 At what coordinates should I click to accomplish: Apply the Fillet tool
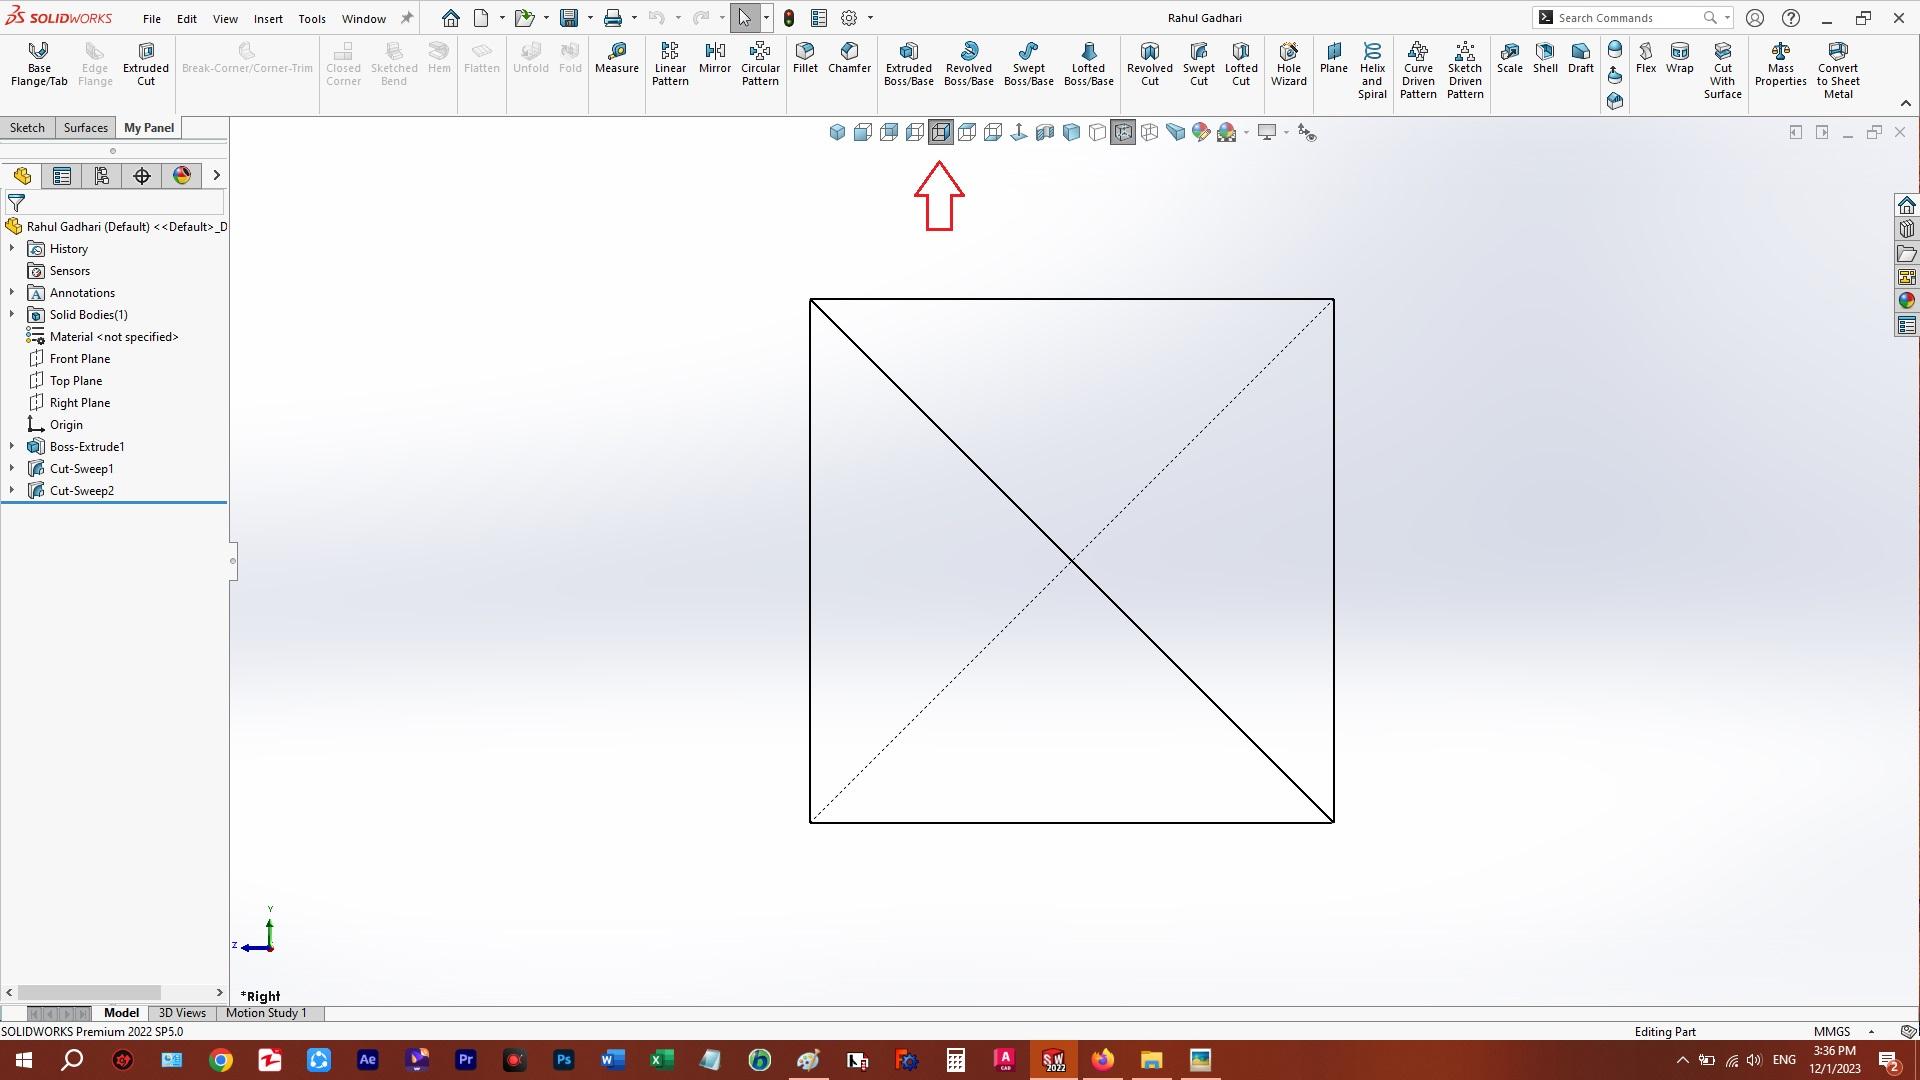tap(805, 58)
